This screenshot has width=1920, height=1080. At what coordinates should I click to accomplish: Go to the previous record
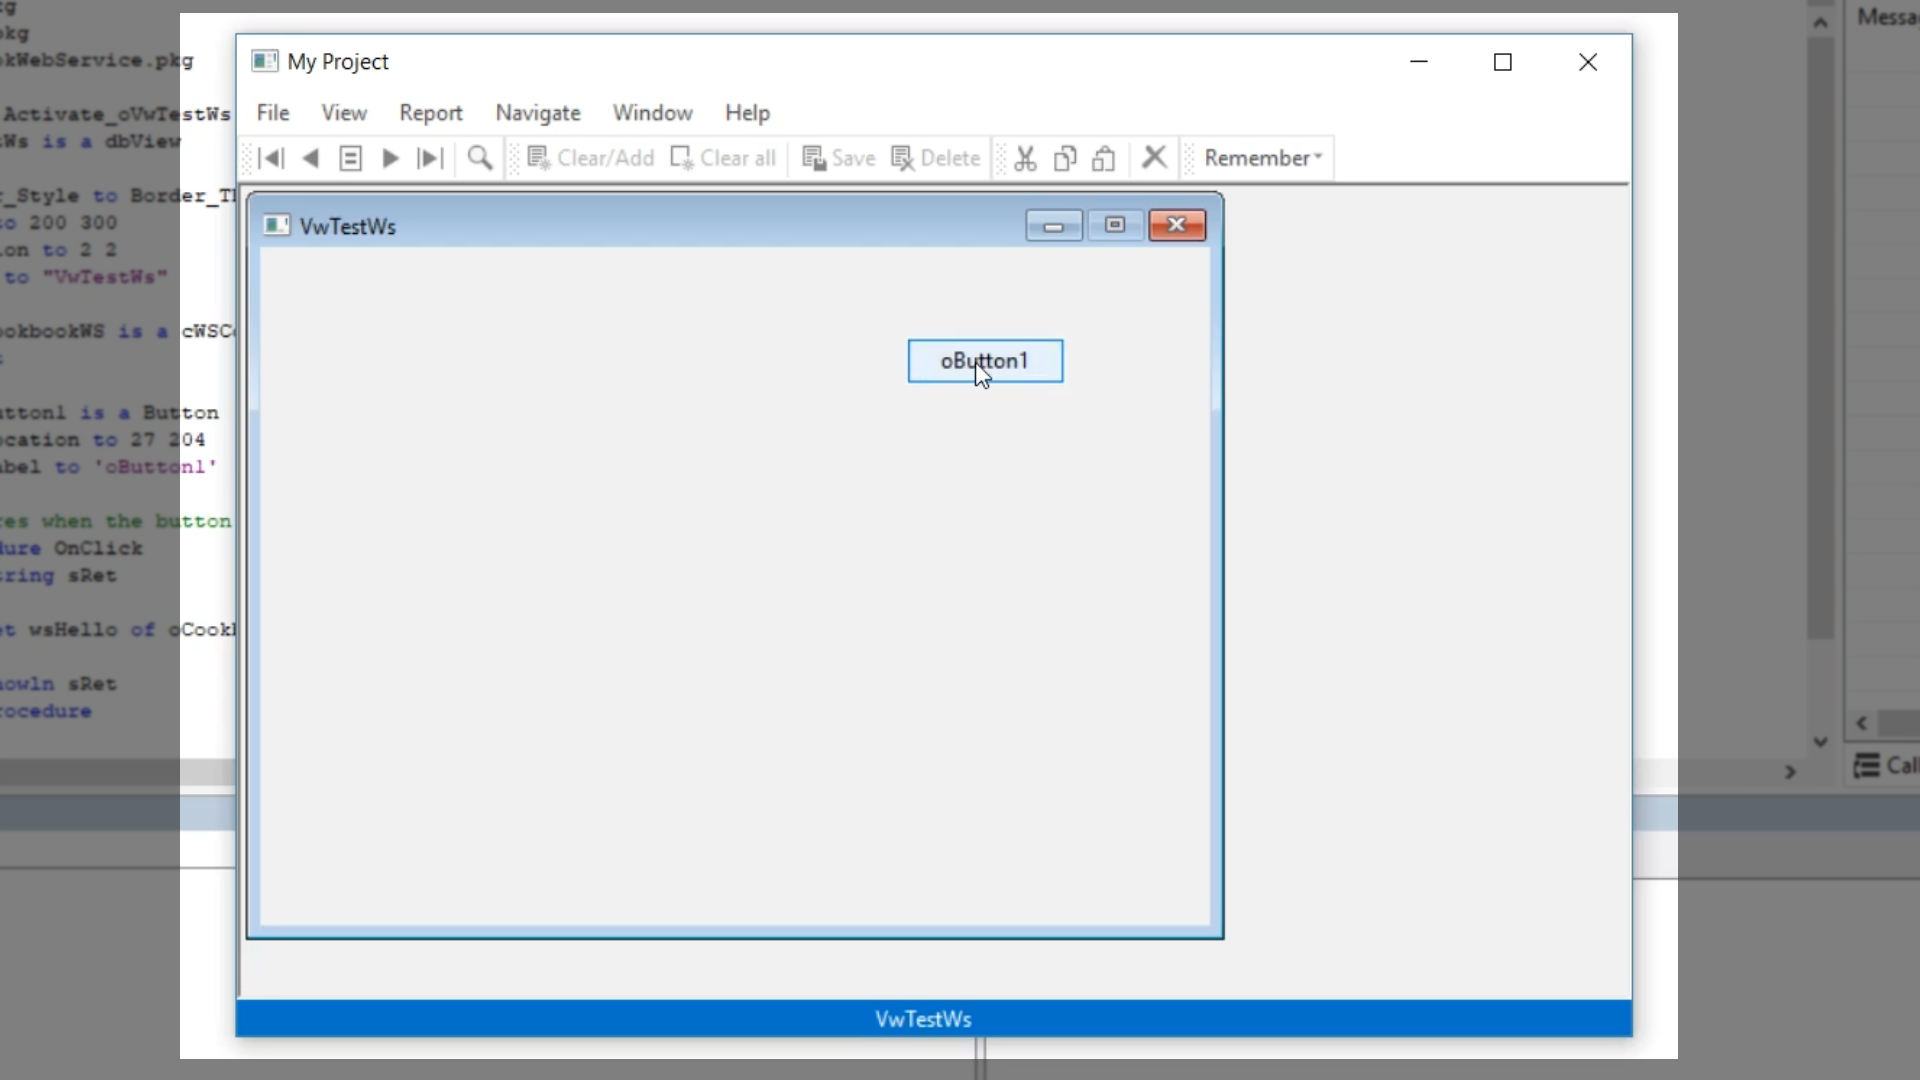point(311,158)
